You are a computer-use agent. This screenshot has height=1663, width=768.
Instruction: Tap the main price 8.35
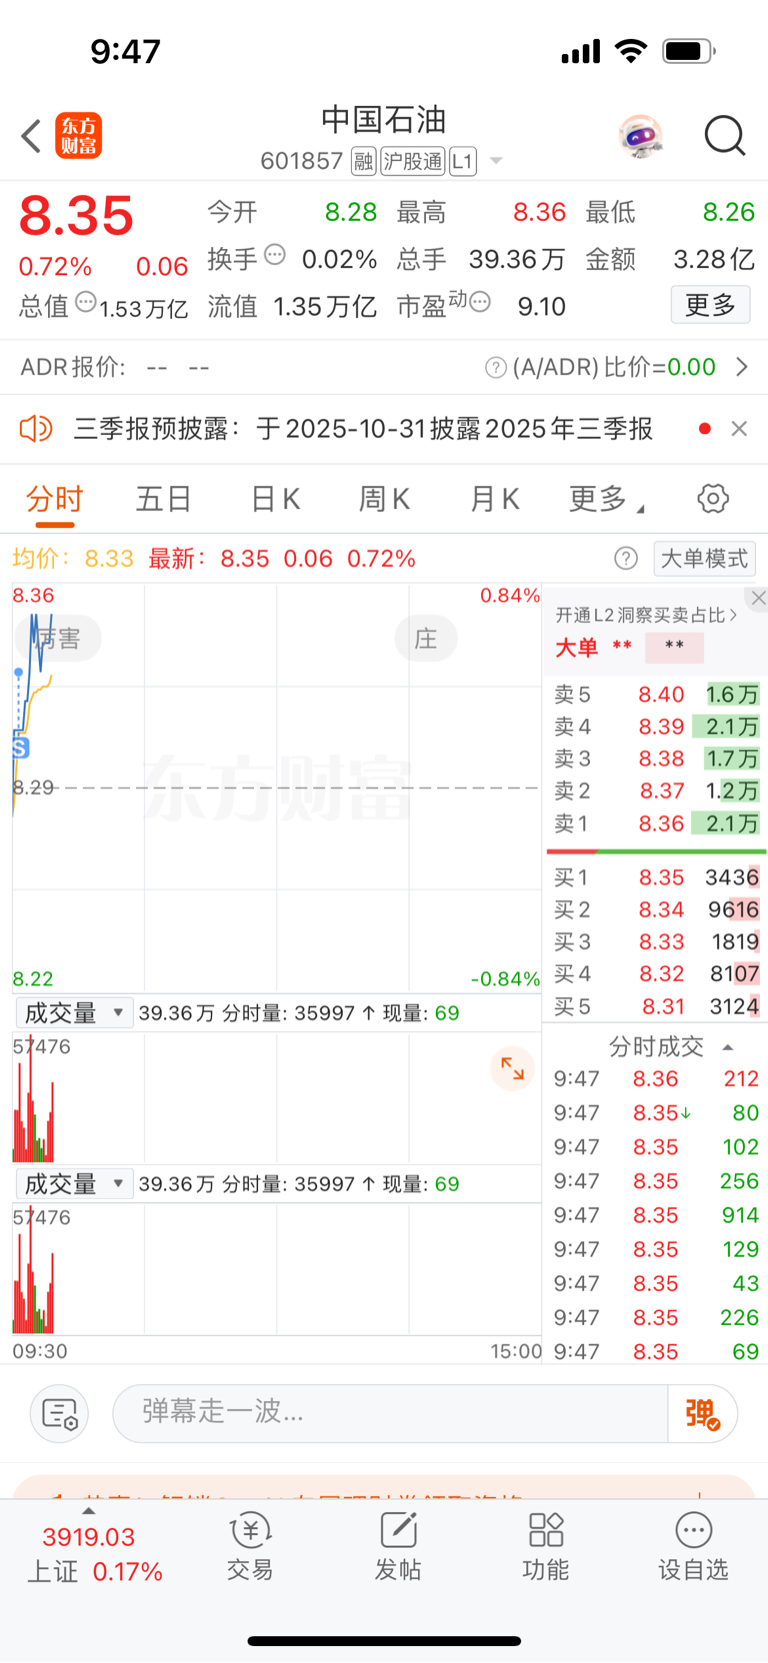(76, 215)
